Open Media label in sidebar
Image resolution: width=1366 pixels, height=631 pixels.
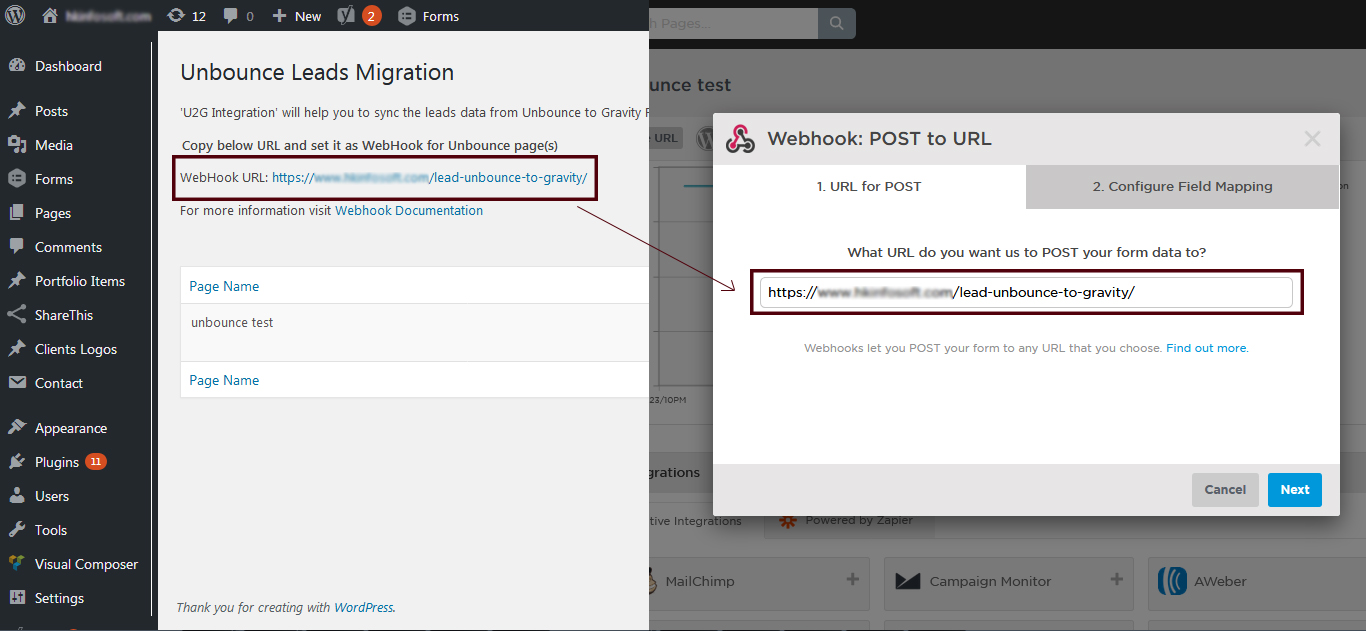54,145
